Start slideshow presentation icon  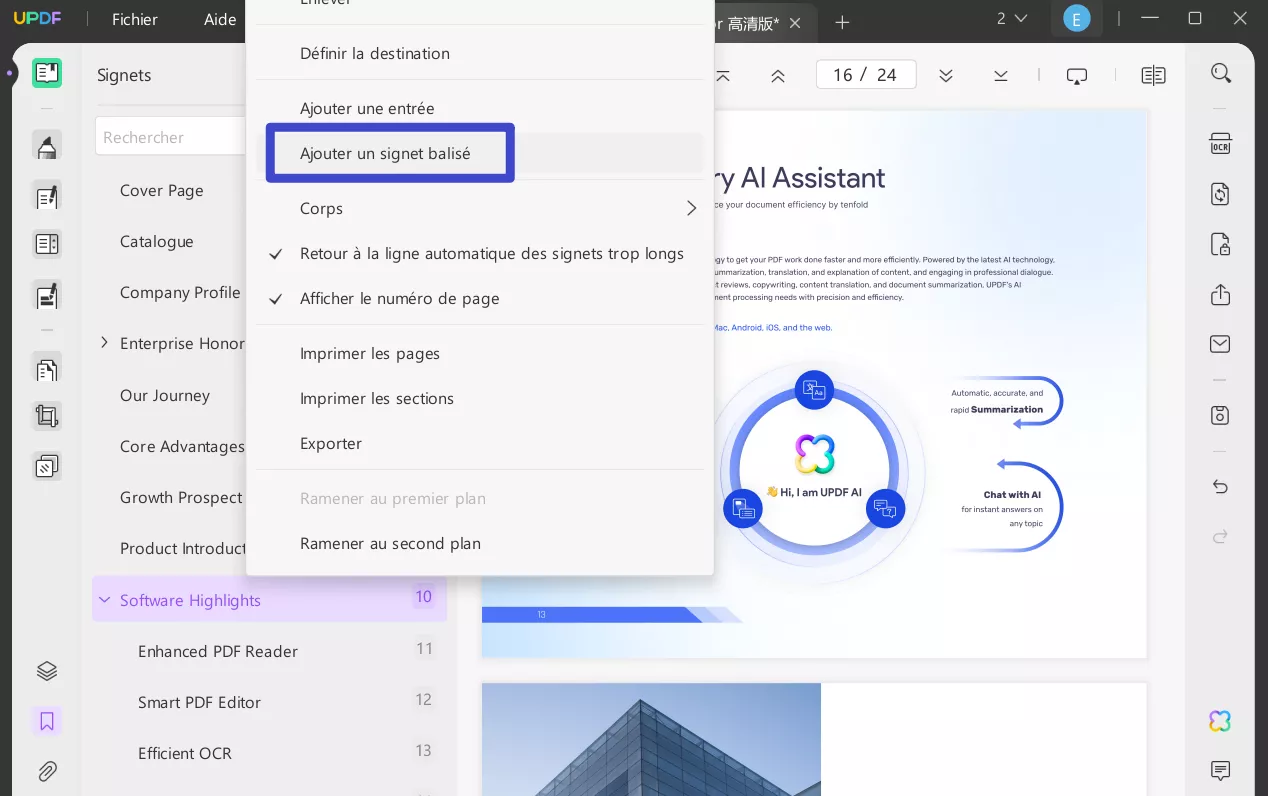tap(1077, 75)
